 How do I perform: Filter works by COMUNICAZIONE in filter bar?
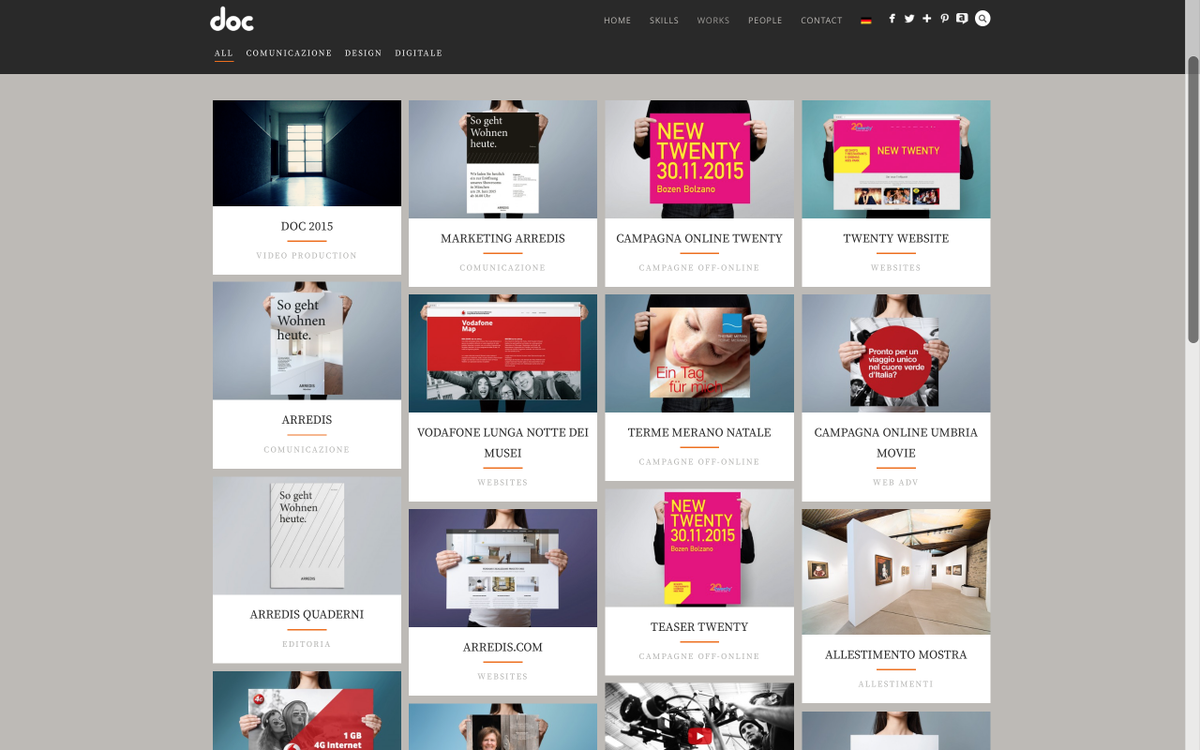(x=289, y=53)
